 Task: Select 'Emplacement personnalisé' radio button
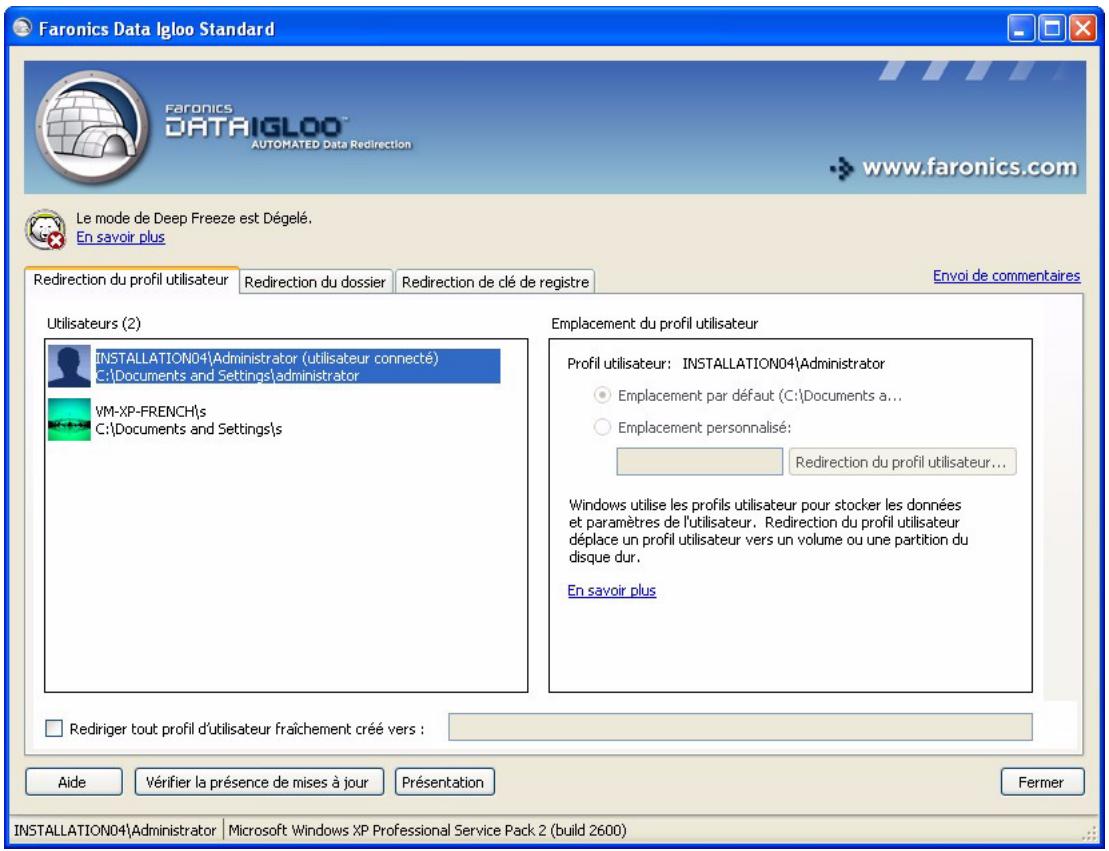click(x=602, y=427)
